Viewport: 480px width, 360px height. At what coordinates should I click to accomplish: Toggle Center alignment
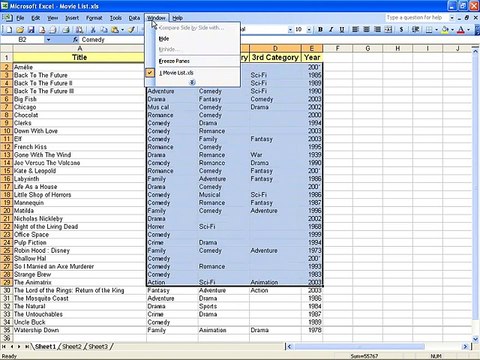366,30
